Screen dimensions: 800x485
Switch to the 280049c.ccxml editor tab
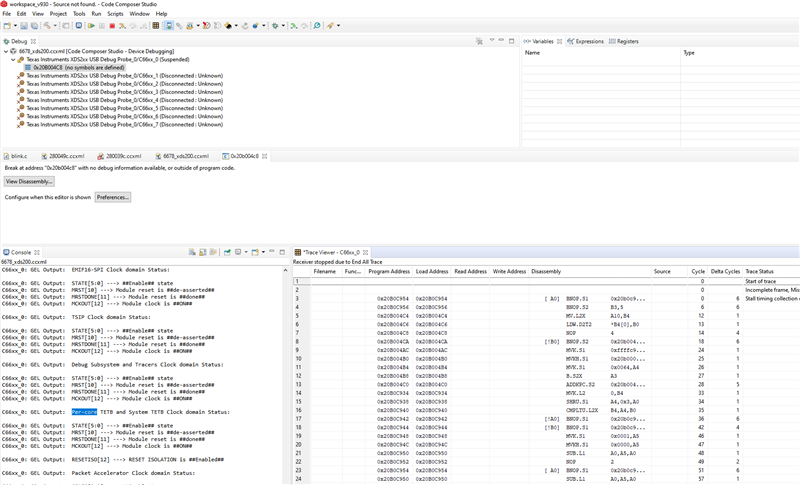tap(63, 156)
